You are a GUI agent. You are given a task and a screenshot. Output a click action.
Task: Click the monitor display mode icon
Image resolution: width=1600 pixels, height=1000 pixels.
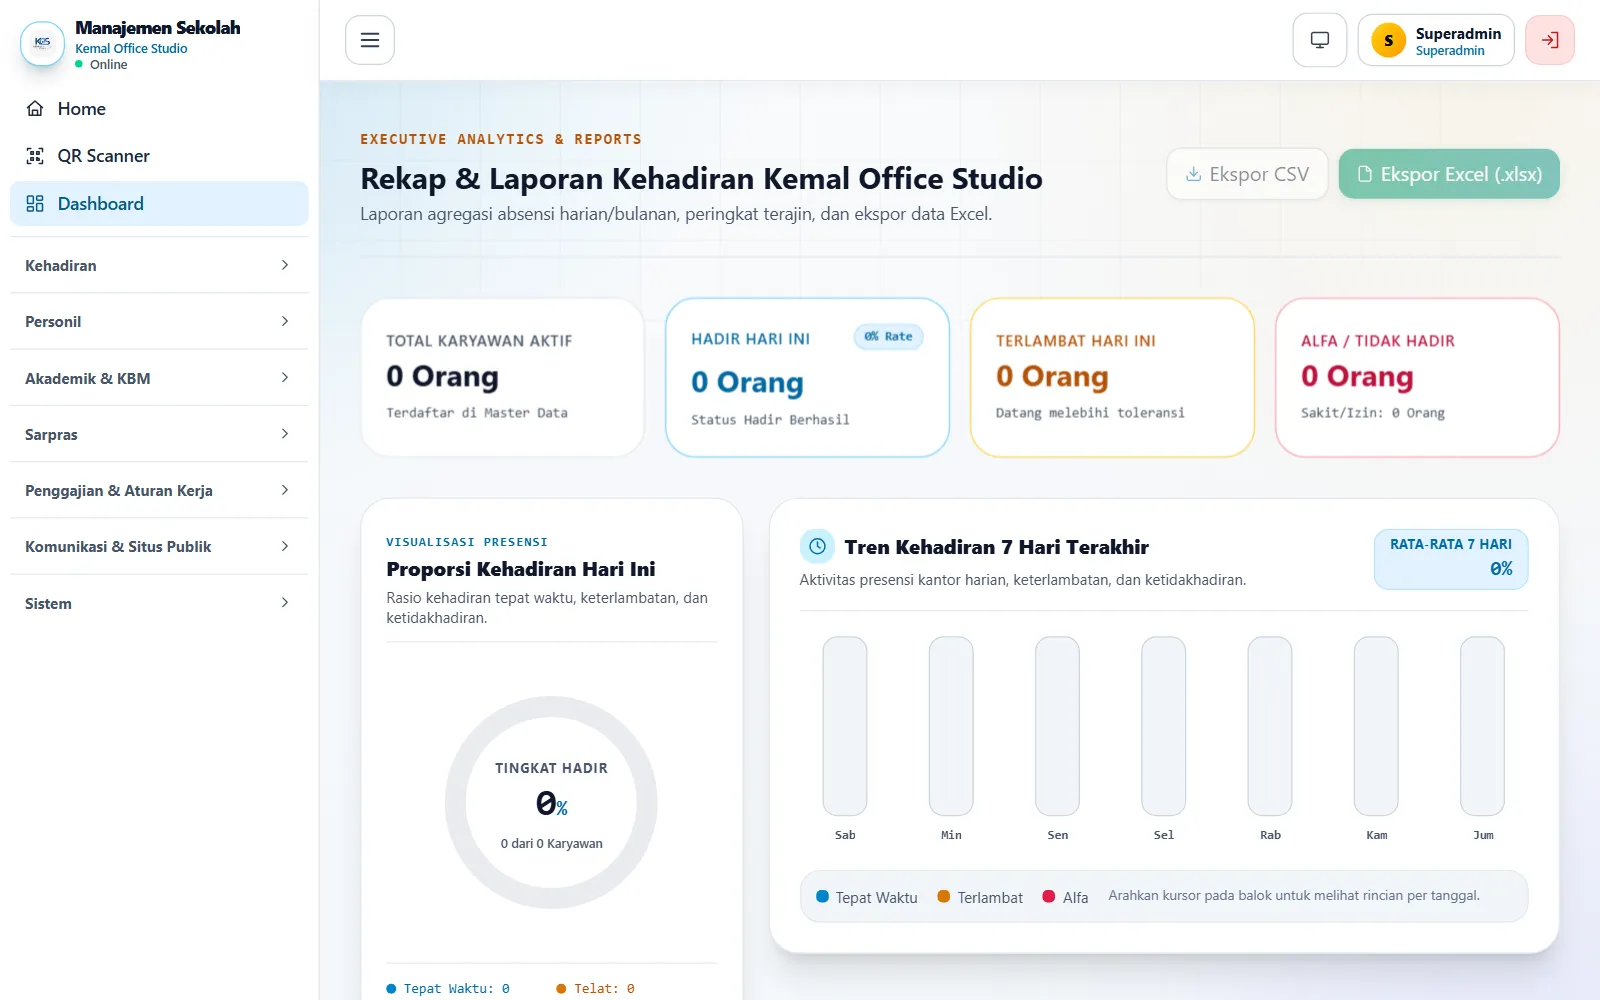(1320, 40)
